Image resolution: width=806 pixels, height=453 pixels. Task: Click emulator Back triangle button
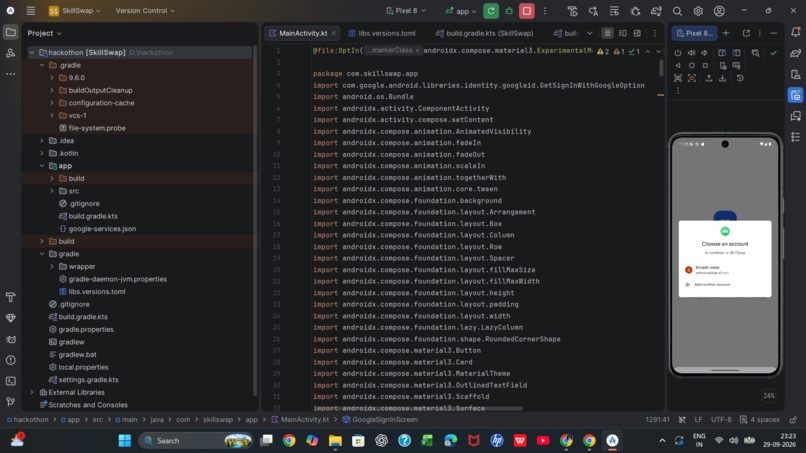[x=678, y=65]
